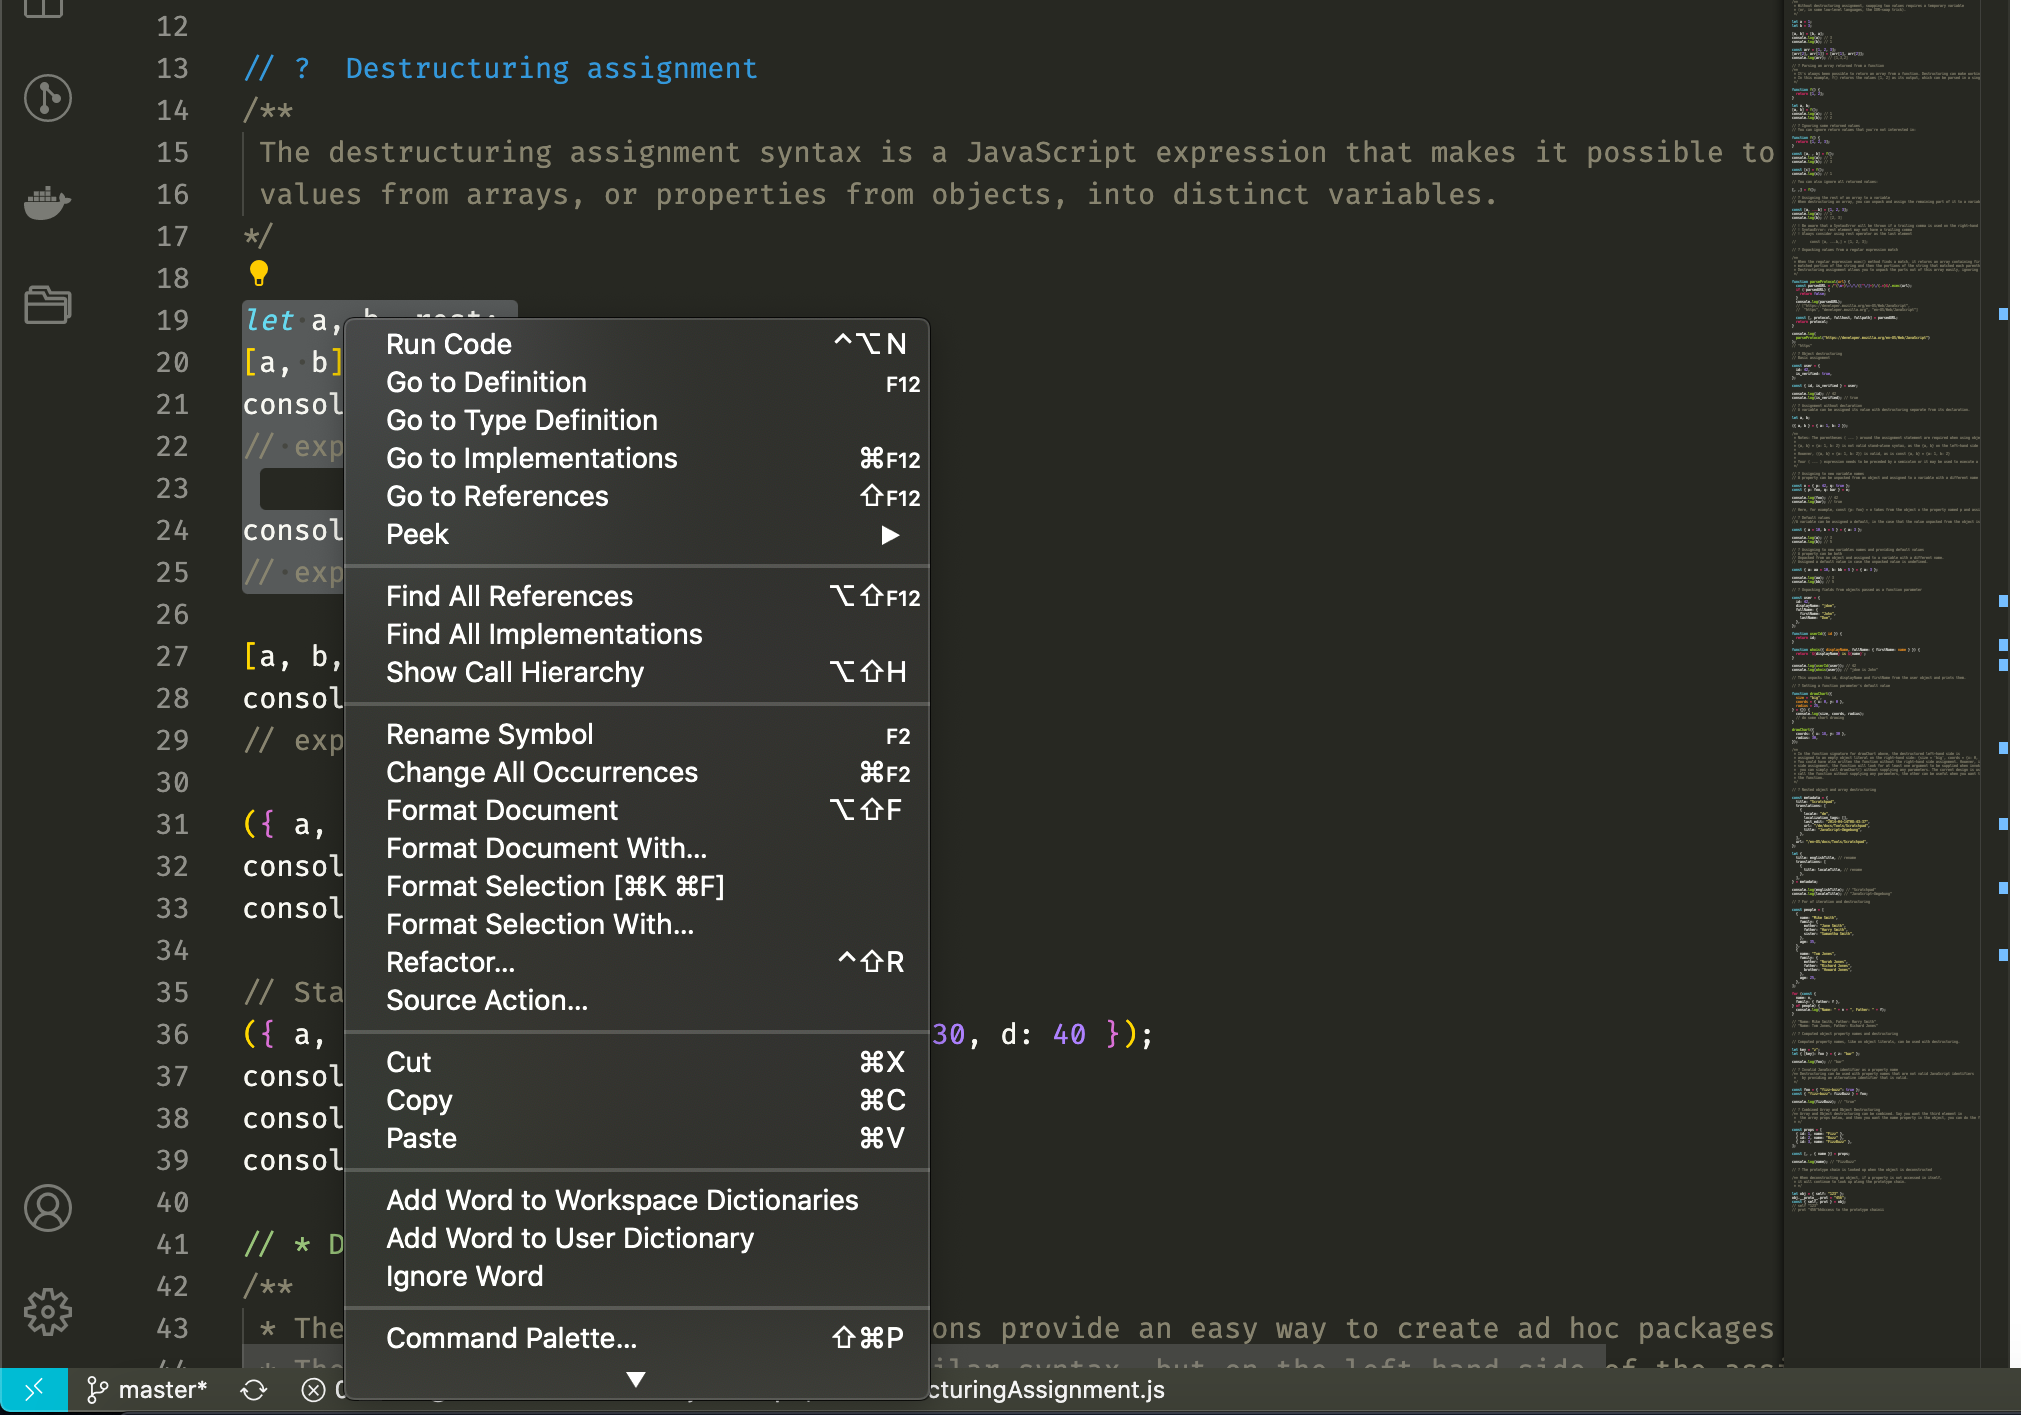Open the Project Manager folder icon

[47, 305]
